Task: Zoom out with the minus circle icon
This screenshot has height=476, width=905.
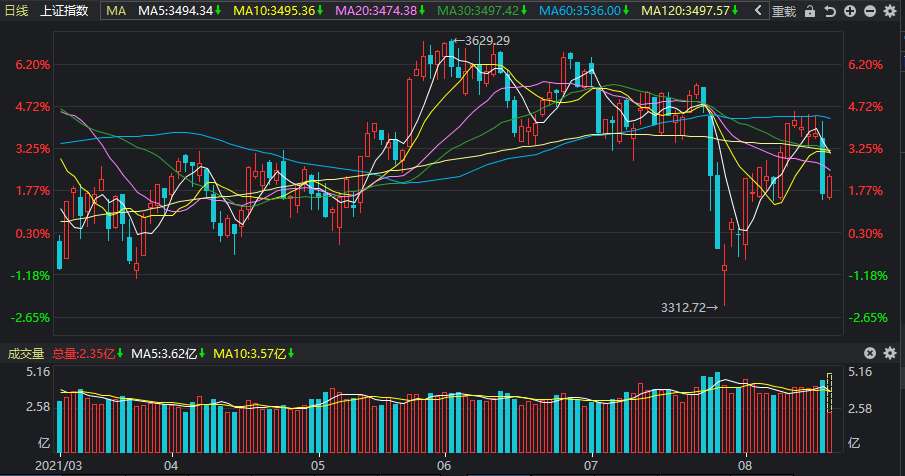Action: pos(870,11)
